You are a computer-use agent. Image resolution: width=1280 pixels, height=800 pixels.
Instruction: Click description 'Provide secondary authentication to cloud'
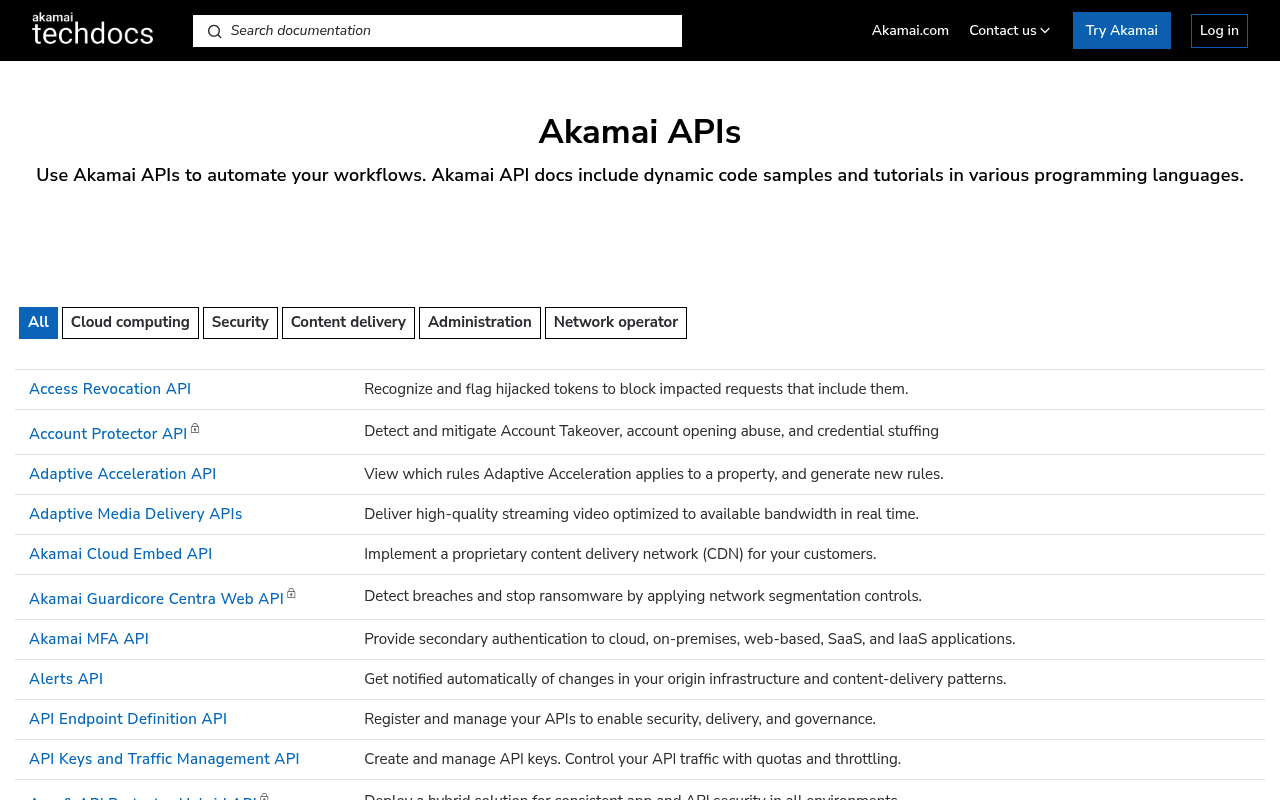[x=689, y=639]
